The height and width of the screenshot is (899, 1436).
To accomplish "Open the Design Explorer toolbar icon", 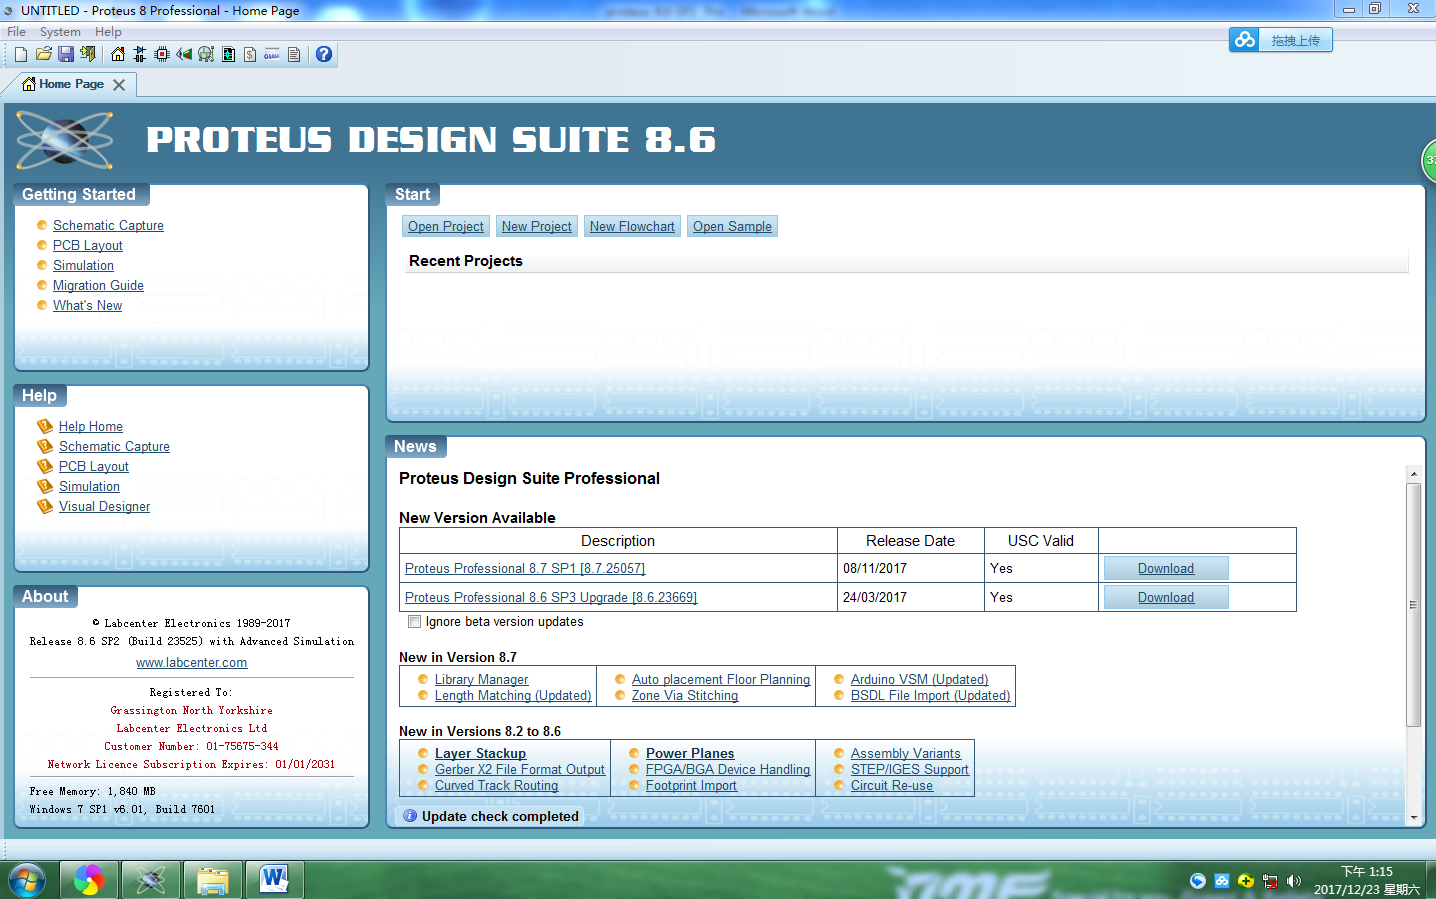I will (228, 54).
